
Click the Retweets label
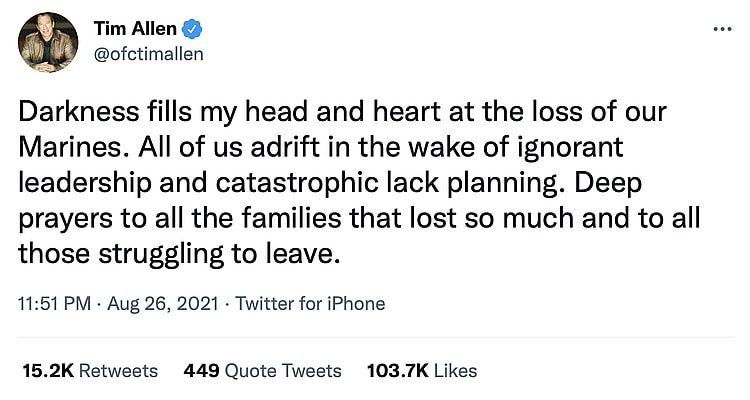(x=118, y=371)
